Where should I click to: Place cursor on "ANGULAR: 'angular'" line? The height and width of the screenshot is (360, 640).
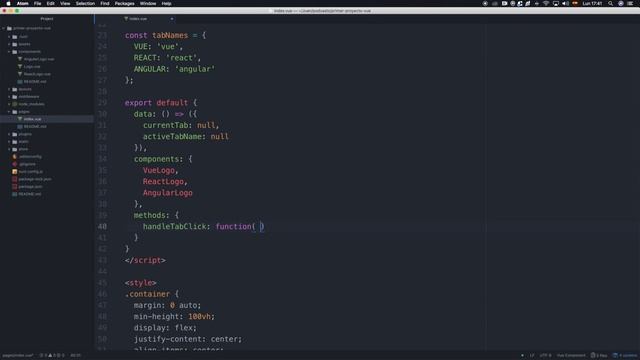click(174, 69)
